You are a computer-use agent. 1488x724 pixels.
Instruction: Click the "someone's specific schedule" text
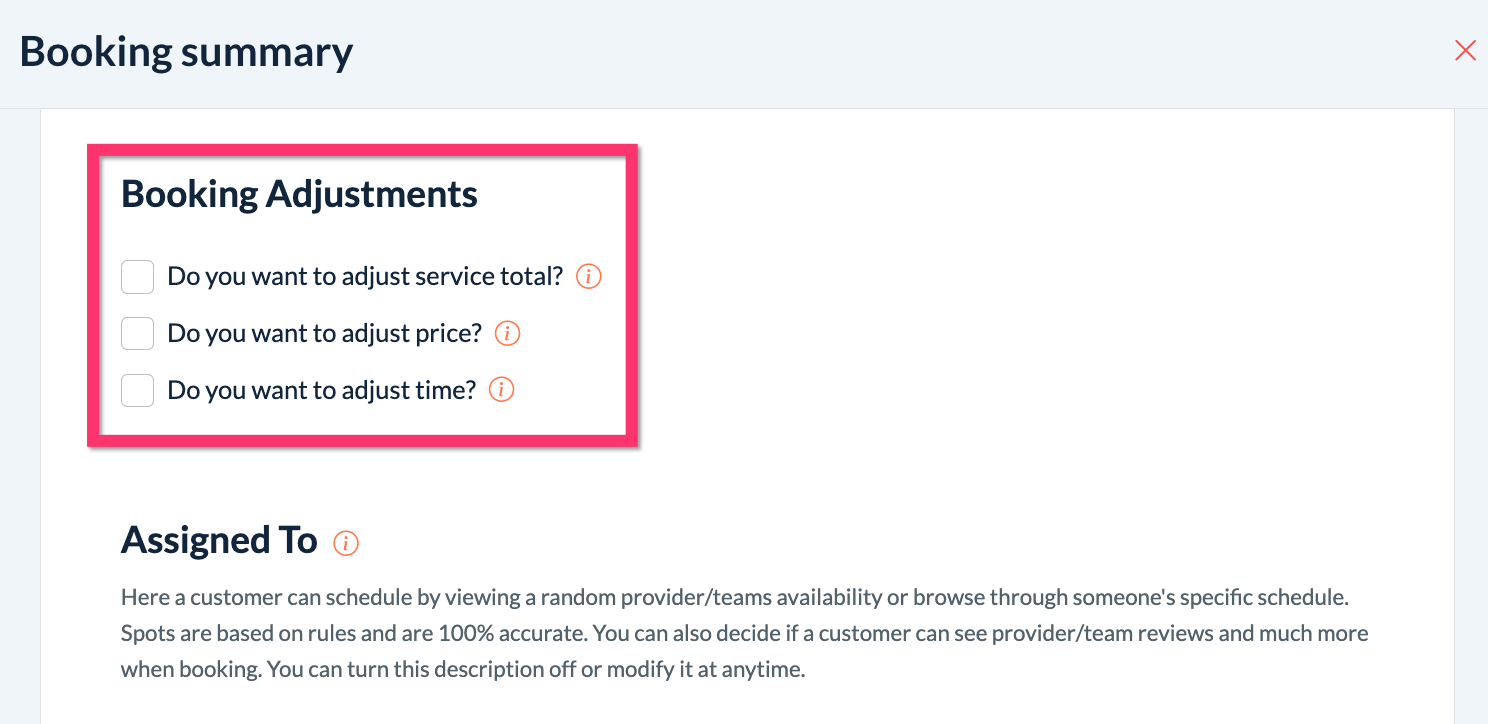tap(1214, 598)
